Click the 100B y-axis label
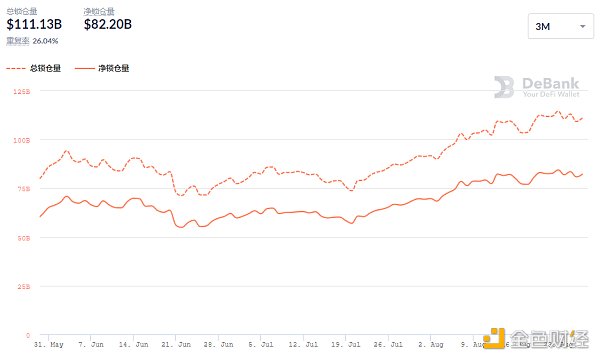This screenshot has width=600, height=360. [21, 140]
